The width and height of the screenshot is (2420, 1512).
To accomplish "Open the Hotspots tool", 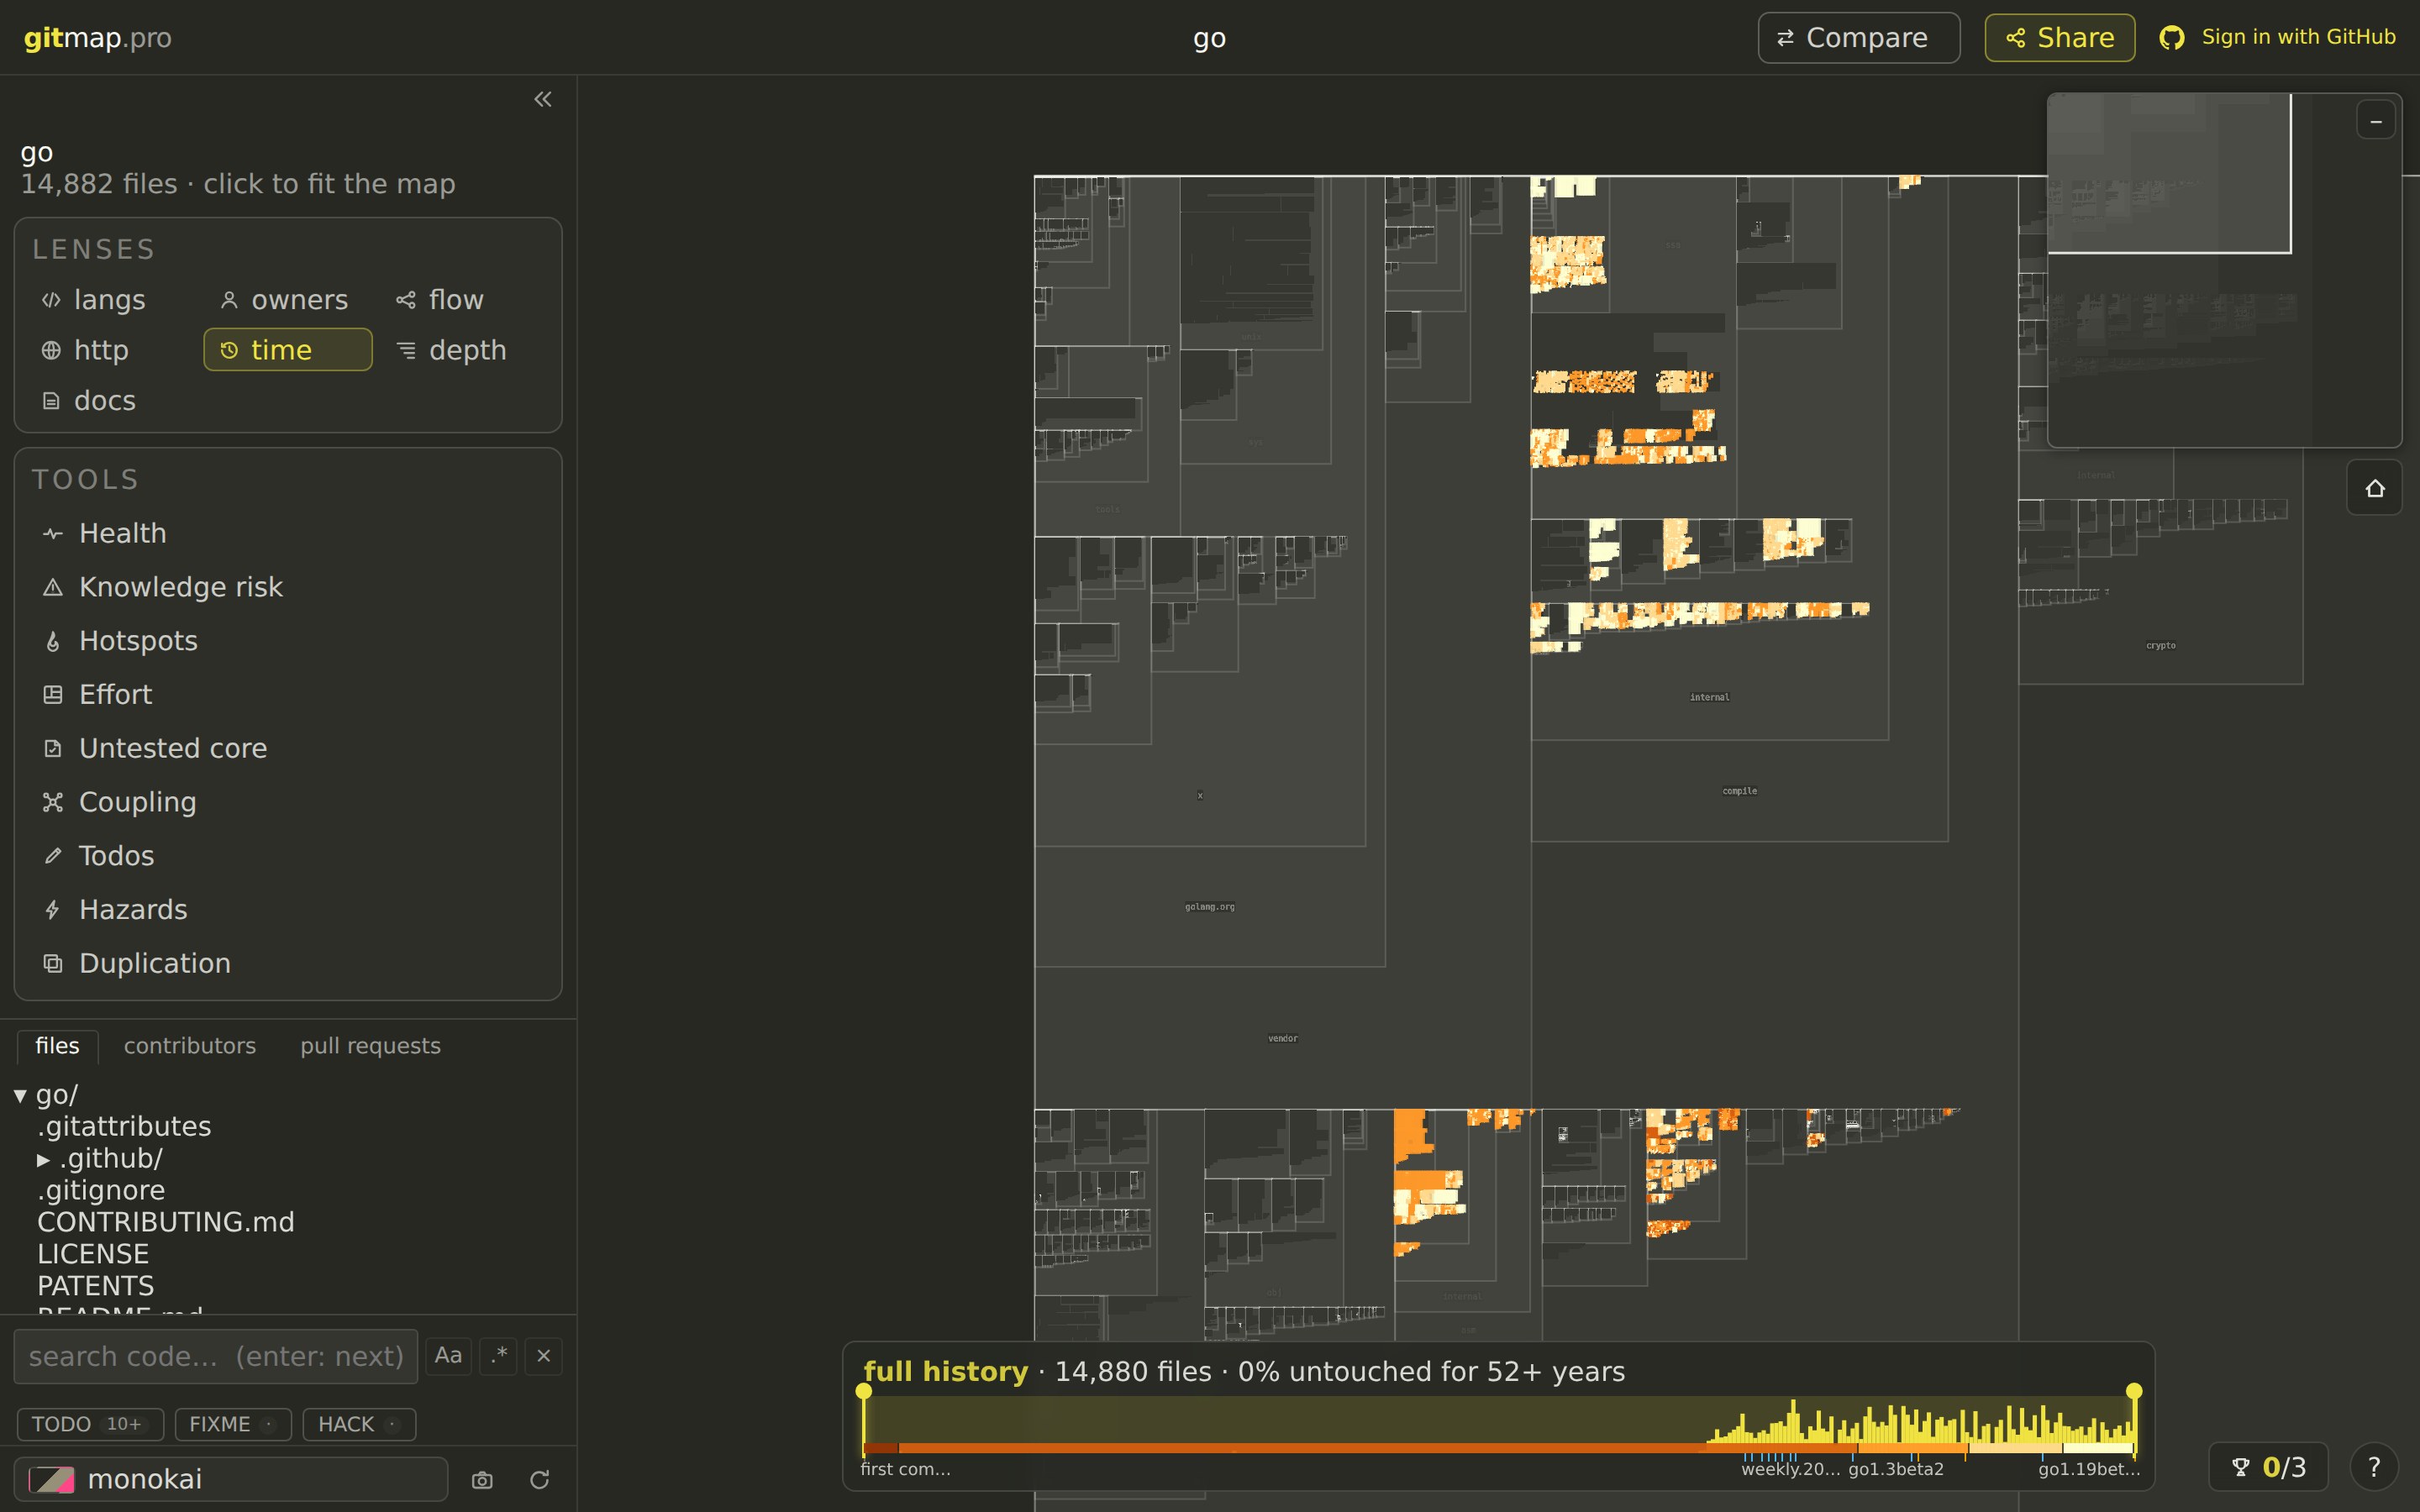I will [288, 641].
